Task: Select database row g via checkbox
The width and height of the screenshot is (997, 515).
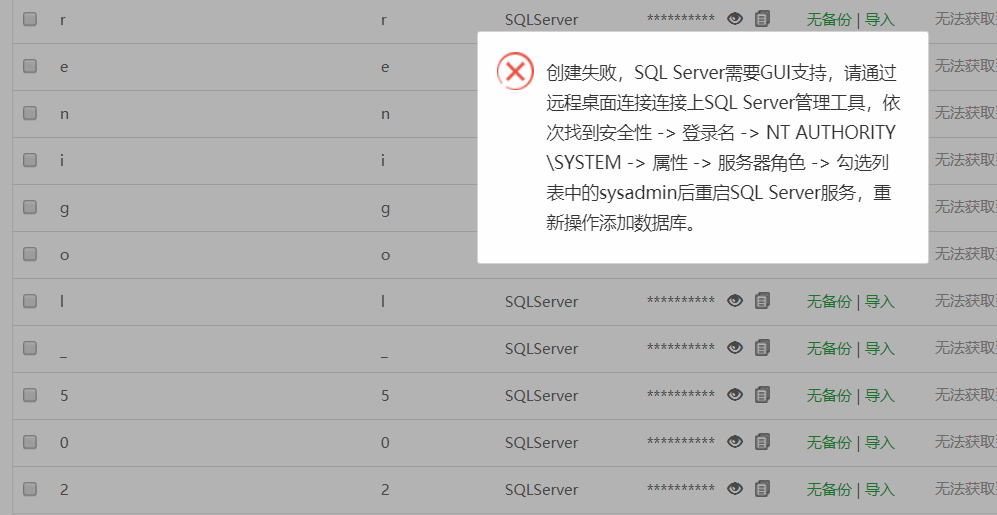Action: click(x=30, y=207)
